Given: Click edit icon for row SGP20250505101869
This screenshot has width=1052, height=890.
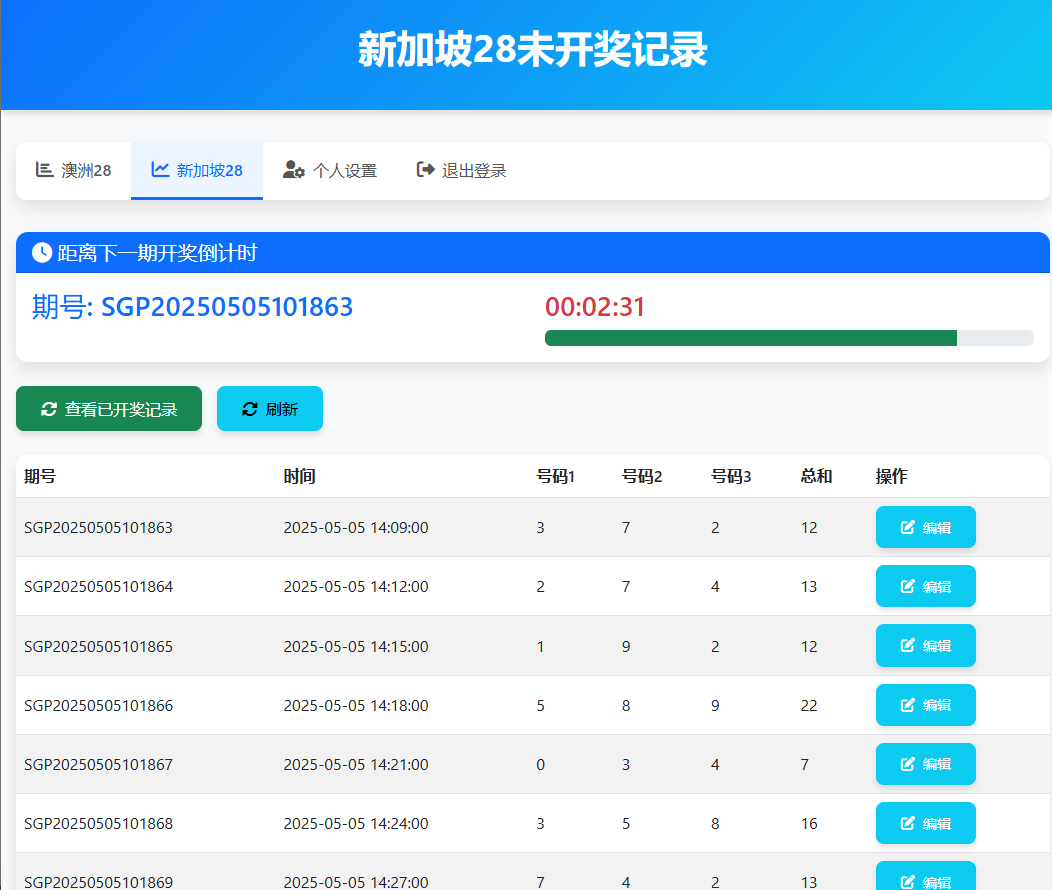Looking at the screenshot, I should tap(908, 882).
